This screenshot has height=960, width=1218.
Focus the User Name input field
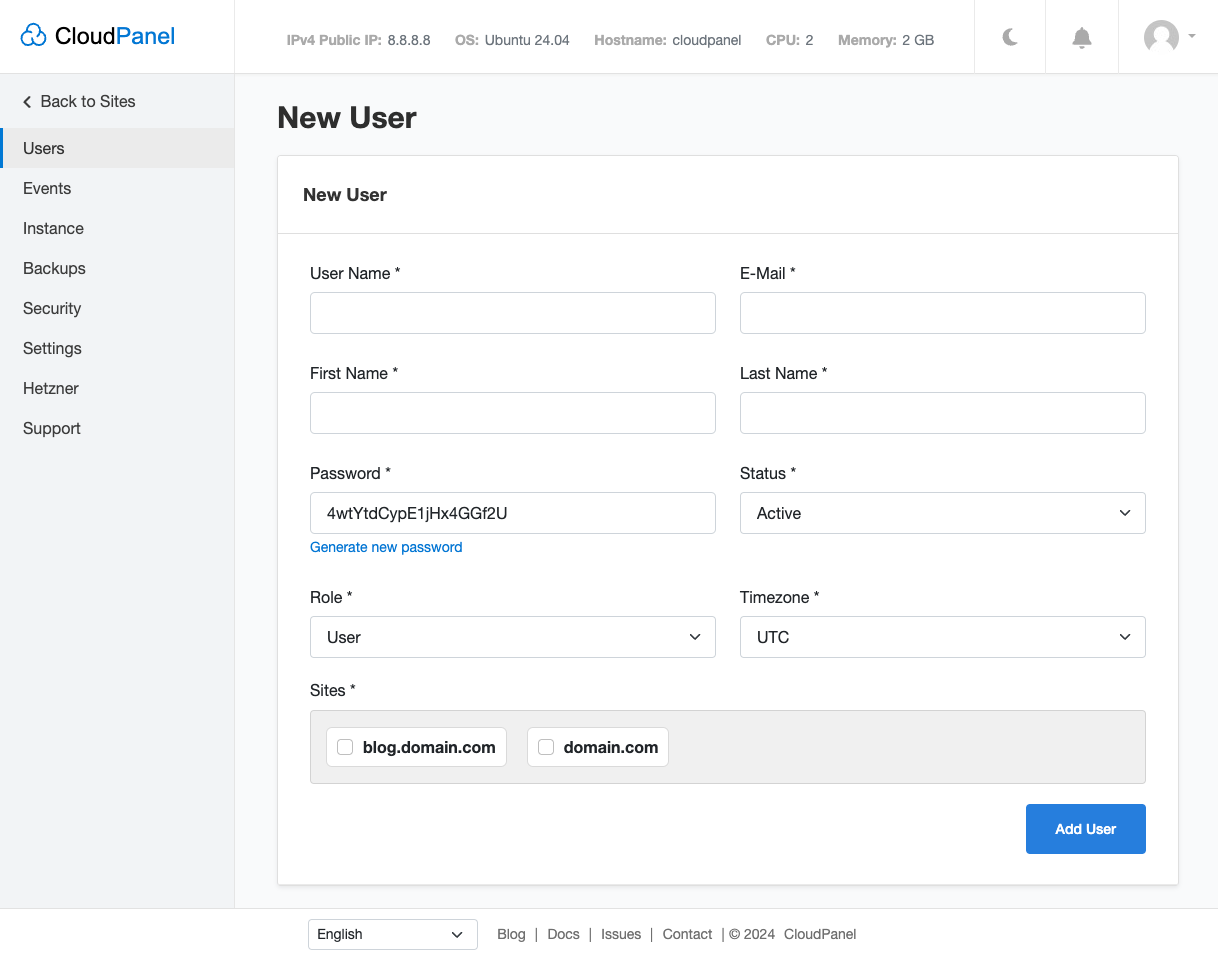[512, 313]
